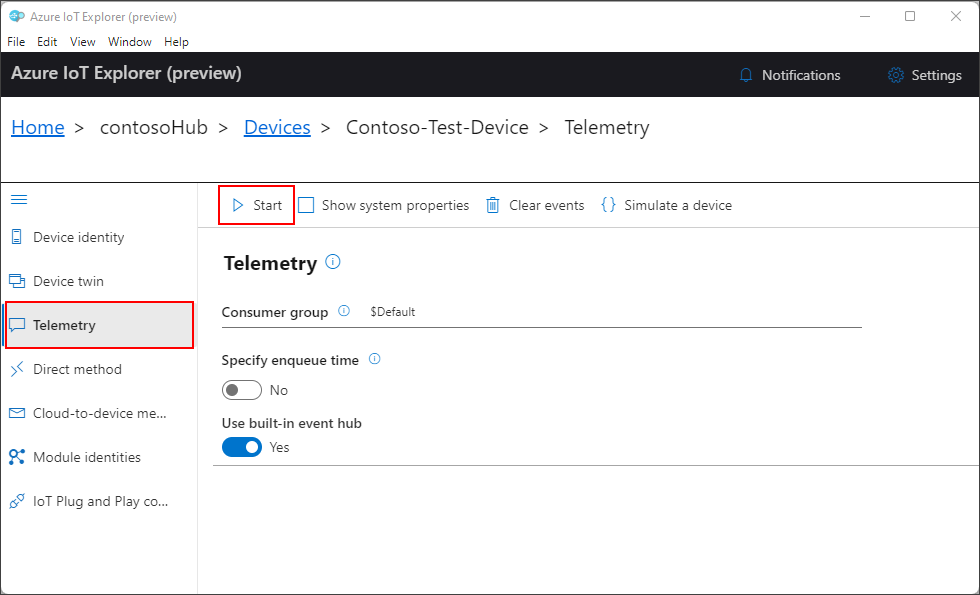The image size is (980, 595).
Task: Click the Clear events trash icon
Action: pyautogui.click(x=493, y=205)
